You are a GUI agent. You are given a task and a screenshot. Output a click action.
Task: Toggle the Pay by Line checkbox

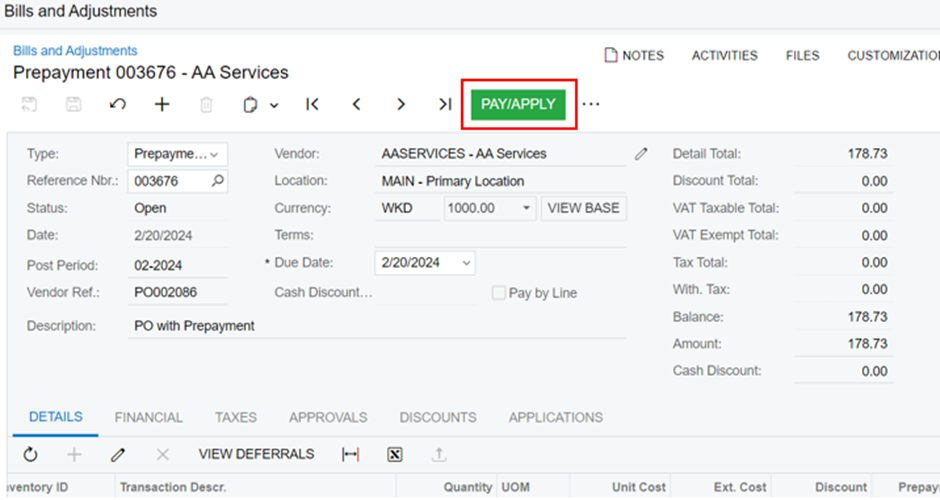[x=498, y=293]
